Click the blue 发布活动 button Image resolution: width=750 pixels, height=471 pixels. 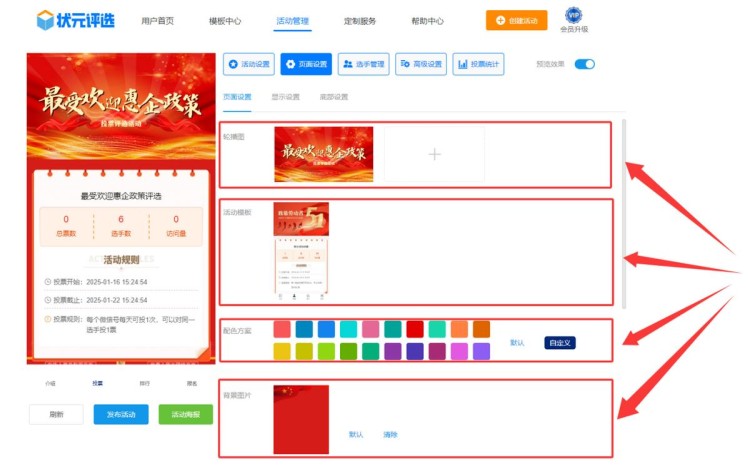pyautogui.click(x=128, y=414)
